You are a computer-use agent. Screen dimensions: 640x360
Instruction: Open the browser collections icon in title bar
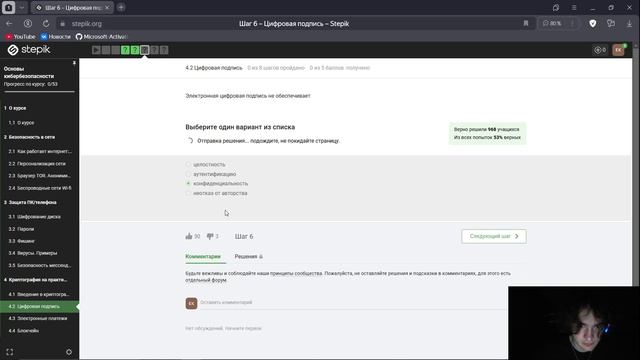click(556, 7)
